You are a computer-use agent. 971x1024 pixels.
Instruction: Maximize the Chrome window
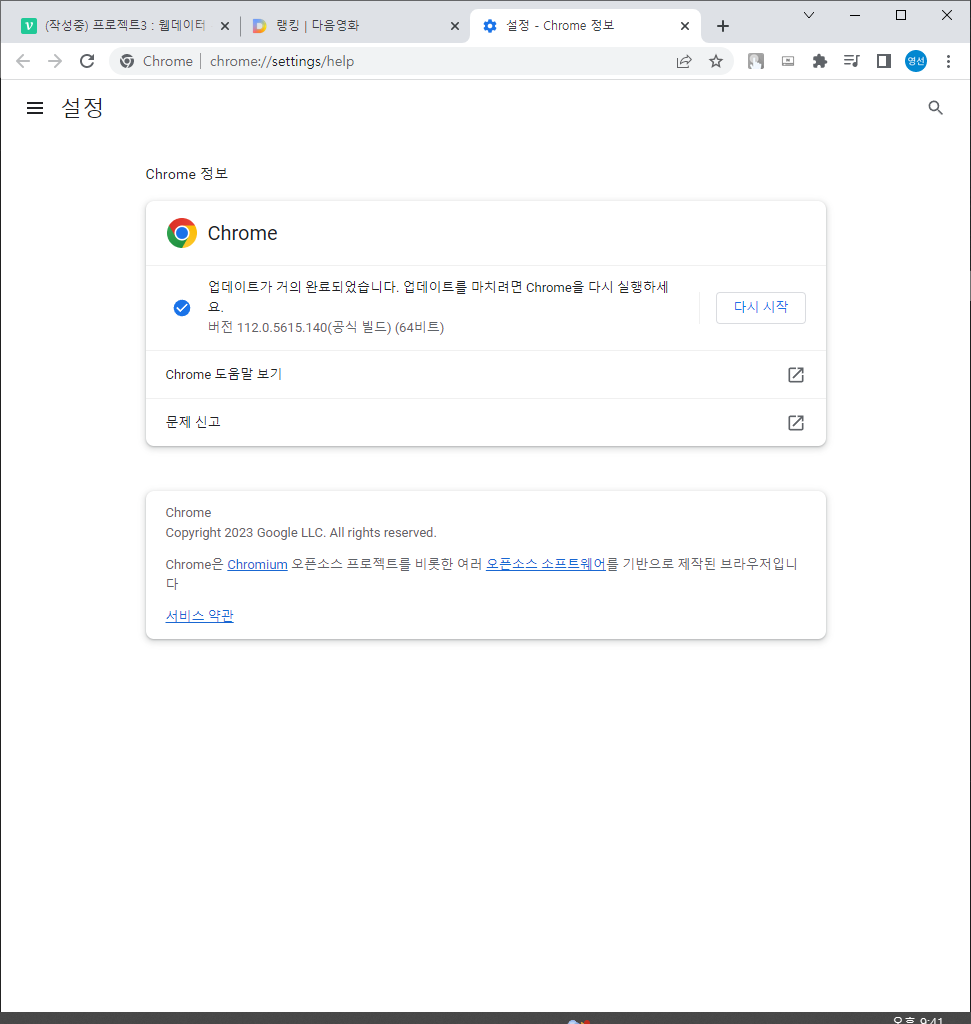[x=901, y=15]
